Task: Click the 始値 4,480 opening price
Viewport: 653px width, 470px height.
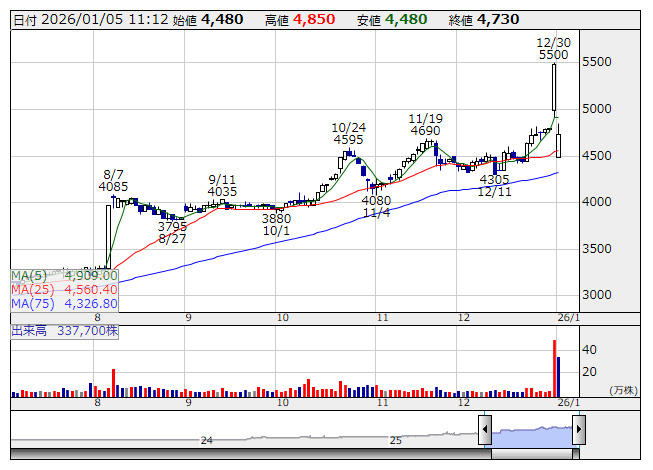Action: [x=208, y=20]
